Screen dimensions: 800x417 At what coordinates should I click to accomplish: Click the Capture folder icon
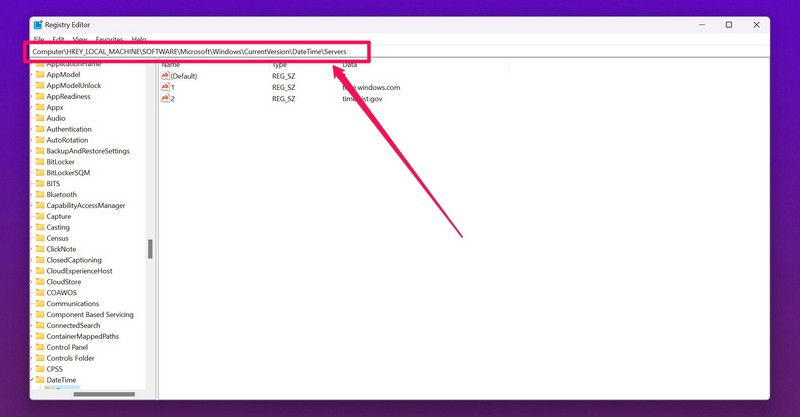[40, 216]
